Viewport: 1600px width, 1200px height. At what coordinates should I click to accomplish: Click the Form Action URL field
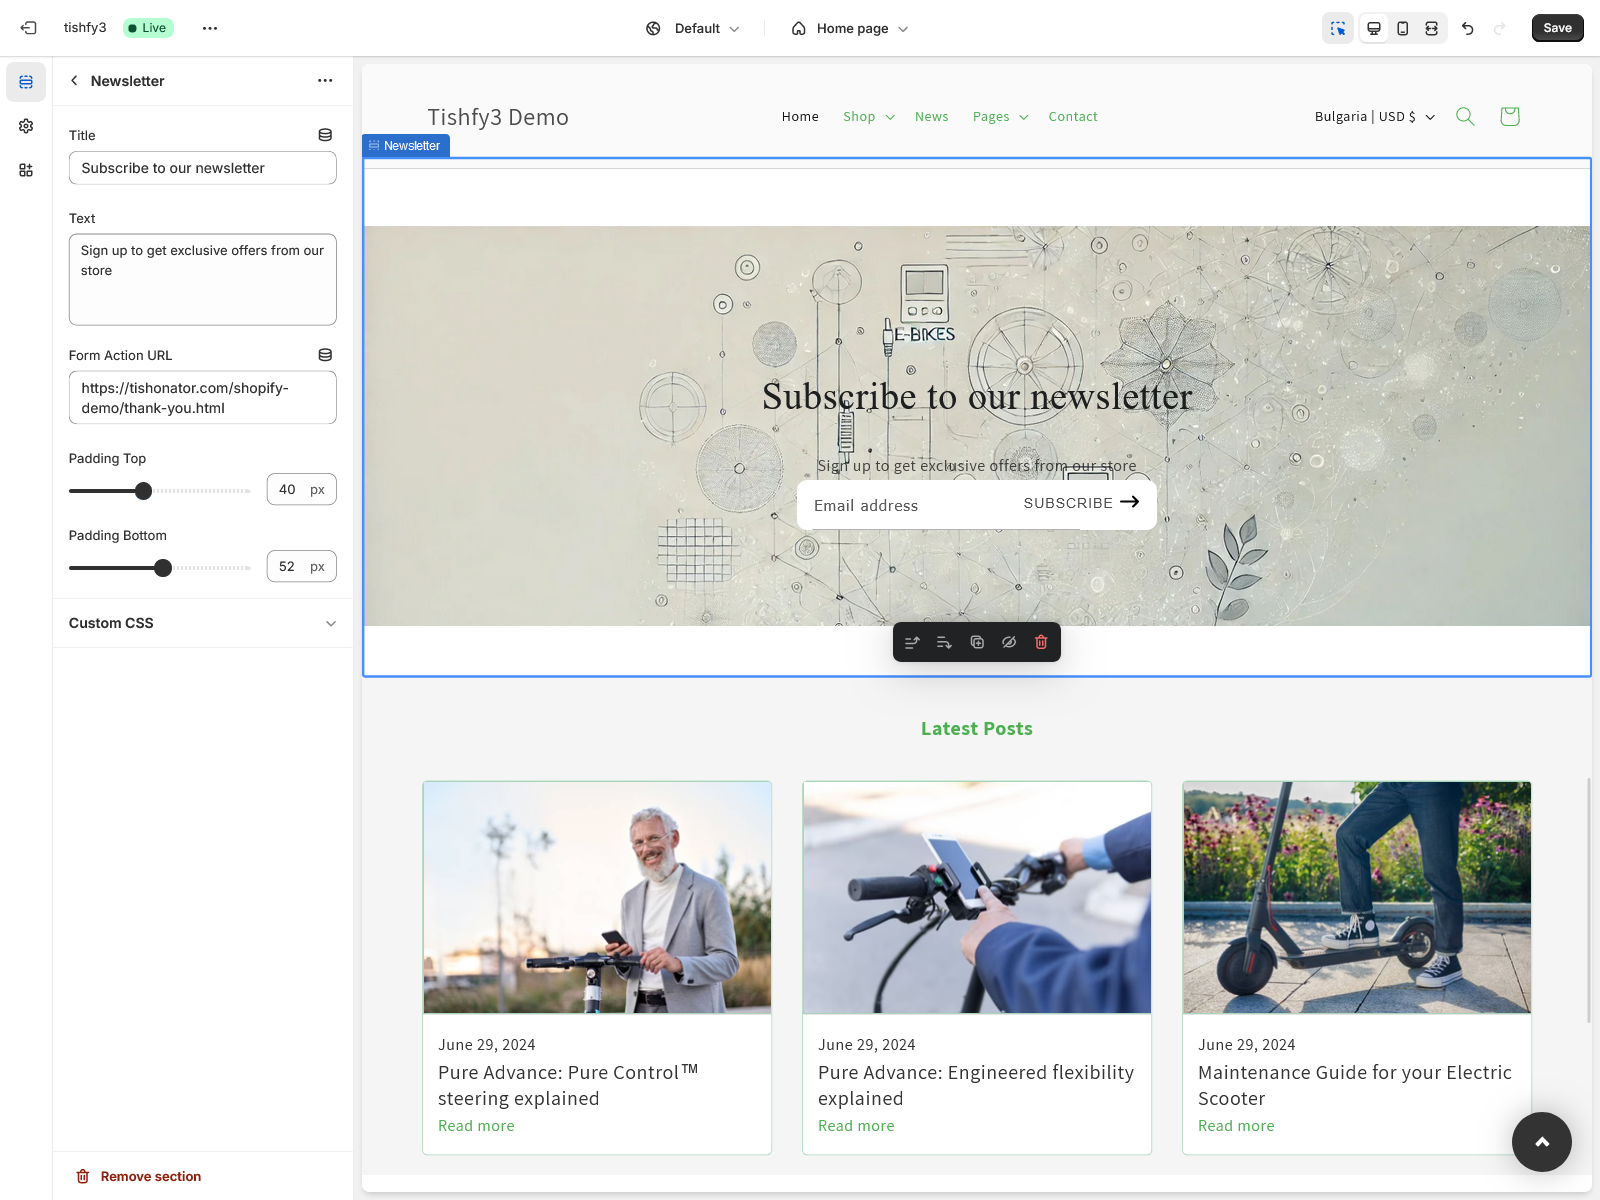(202, 398)
